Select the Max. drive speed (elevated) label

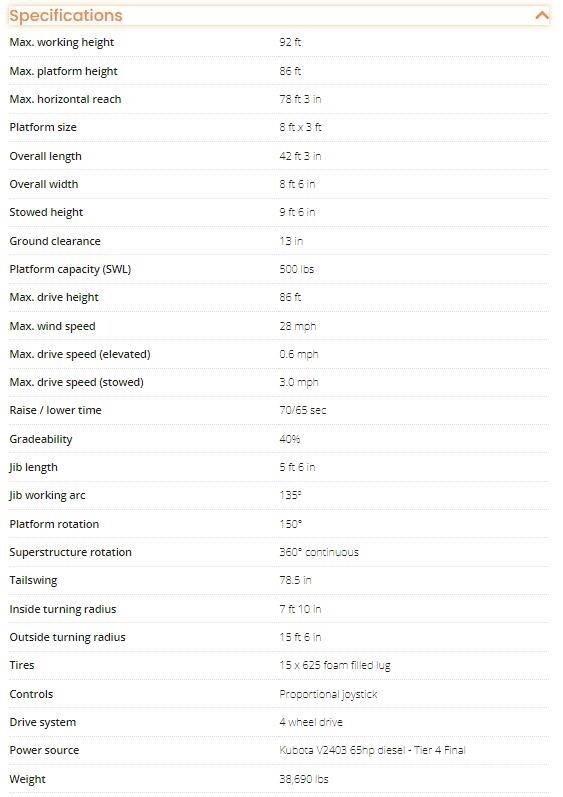click(x=80, y=354)
